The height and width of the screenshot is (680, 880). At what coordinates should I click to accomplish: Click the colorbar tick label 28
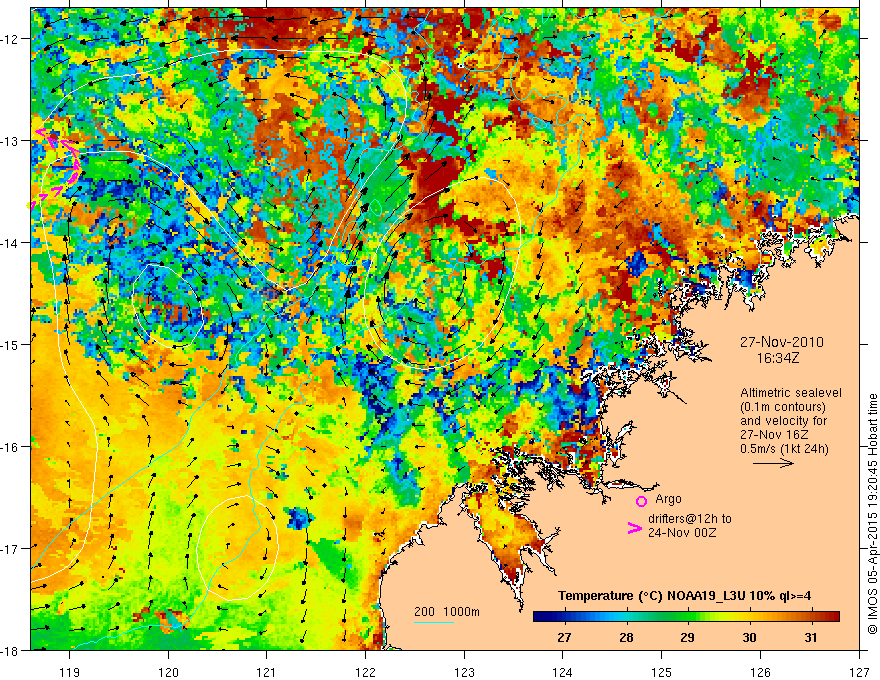pos(626,638)
